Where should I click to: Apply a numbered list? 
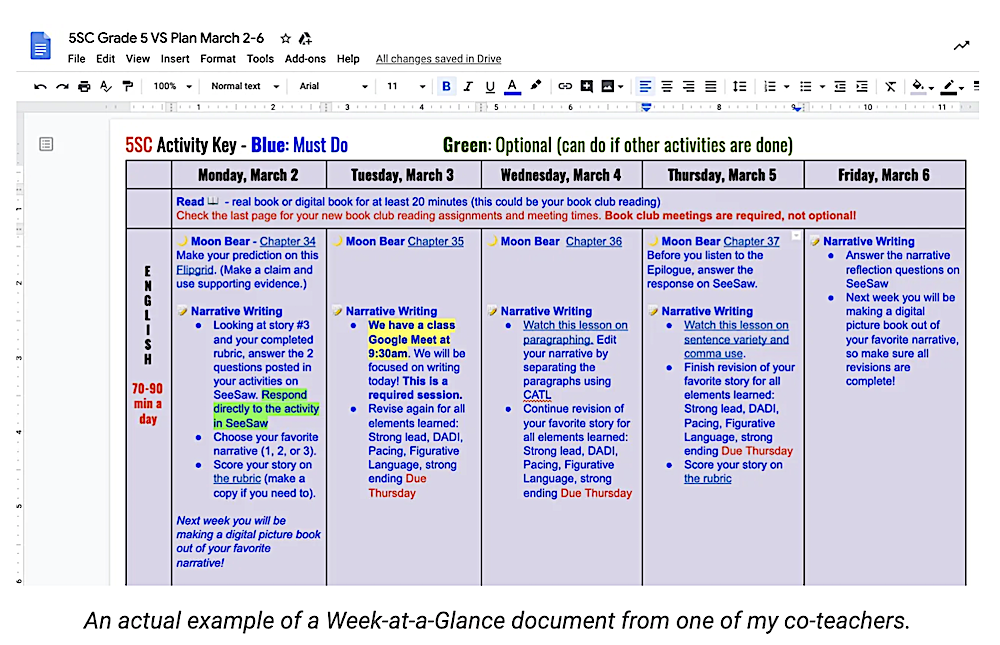[770, 86]
